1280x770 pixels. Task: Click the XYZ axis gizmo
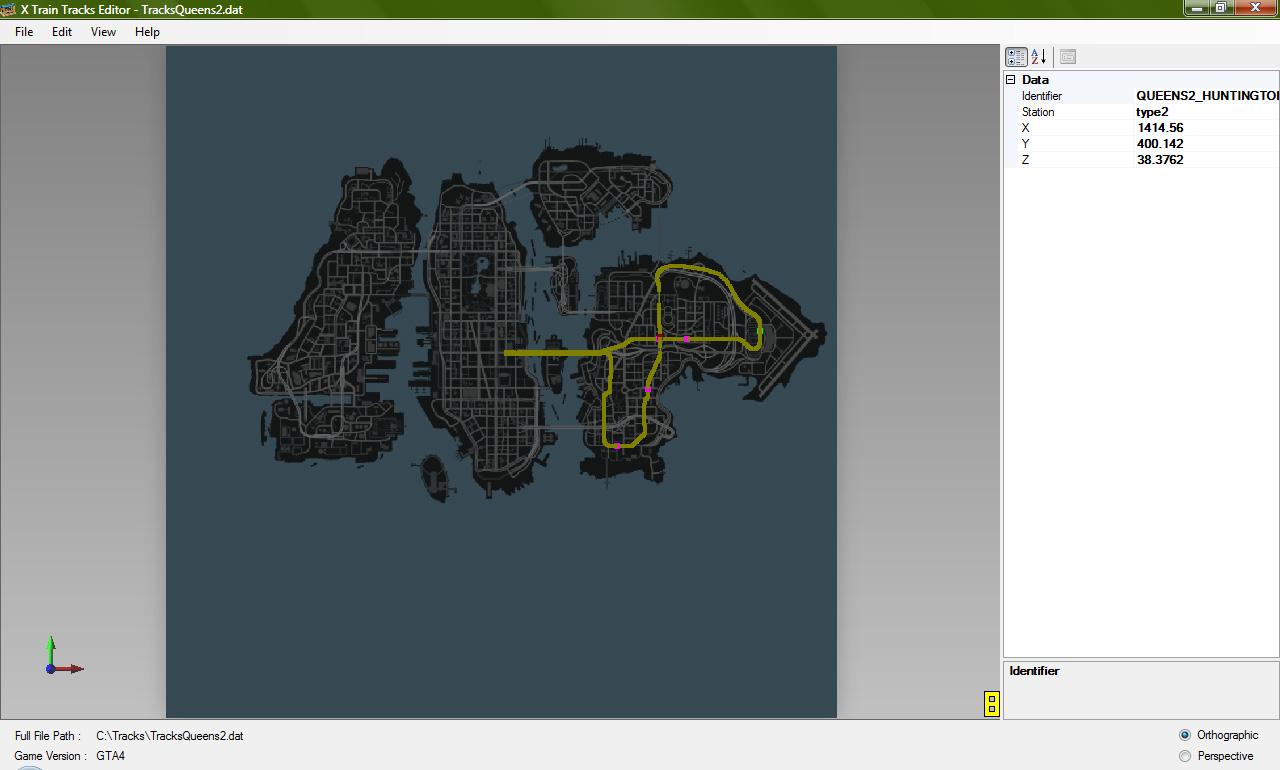click(64, 656)
